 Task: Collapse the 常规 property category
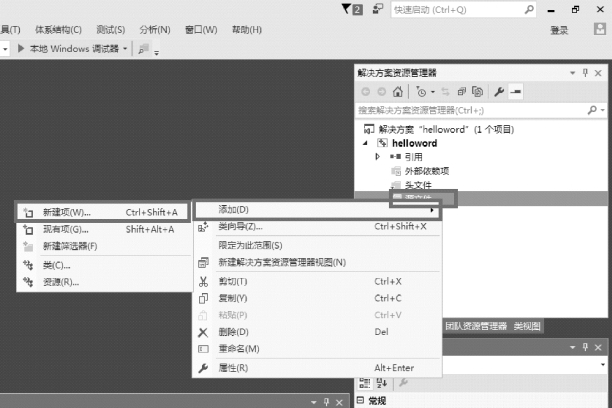point(361,400)
